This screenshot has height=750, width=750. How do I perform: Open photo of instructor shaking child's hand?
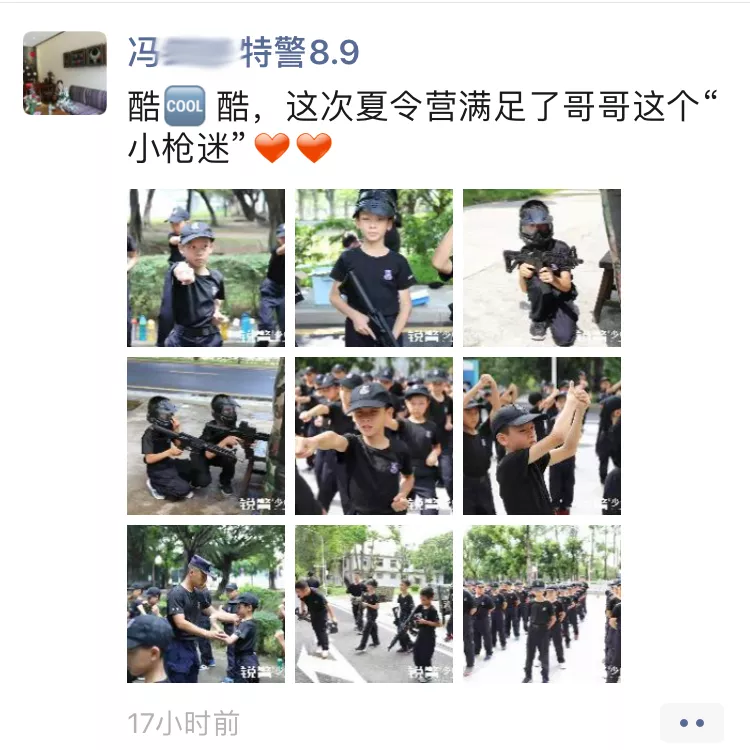point(206,604)
